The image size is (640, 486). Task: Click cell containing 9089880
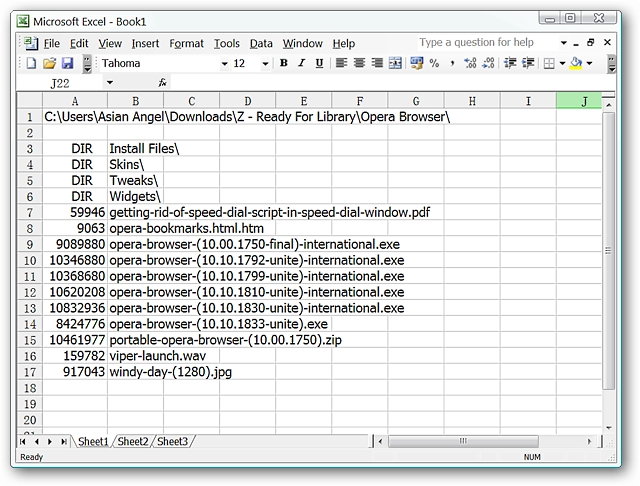(75, 244)
